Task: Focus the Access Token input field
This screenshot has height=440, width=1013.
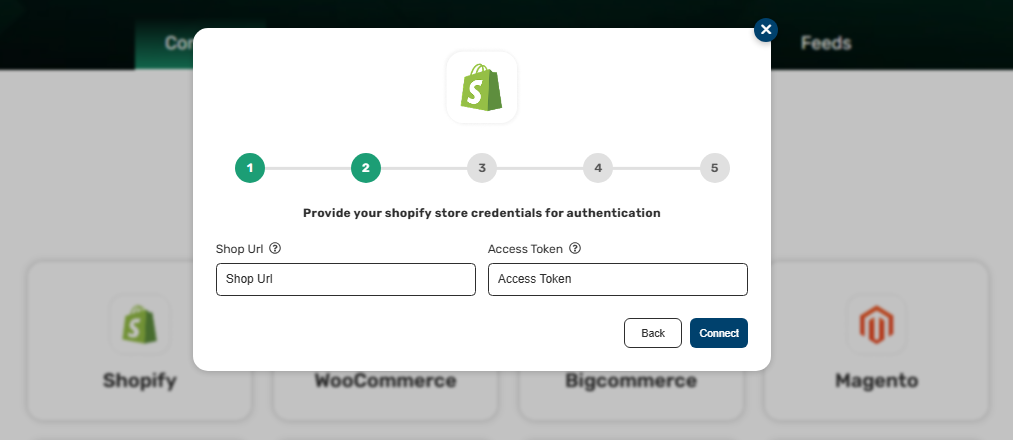Action: coord(618,279)
